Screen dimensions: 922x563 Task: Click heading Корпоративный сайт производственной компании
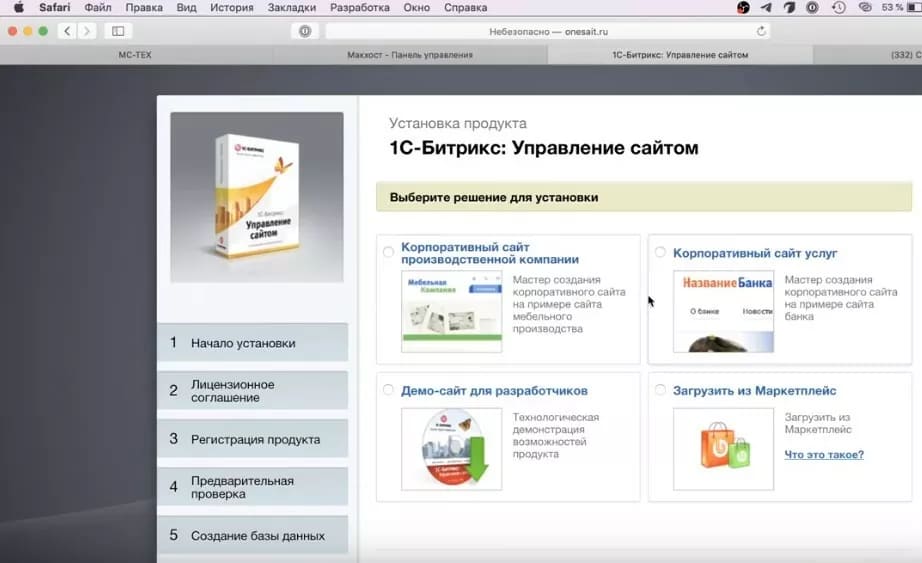tap(490, 253)
